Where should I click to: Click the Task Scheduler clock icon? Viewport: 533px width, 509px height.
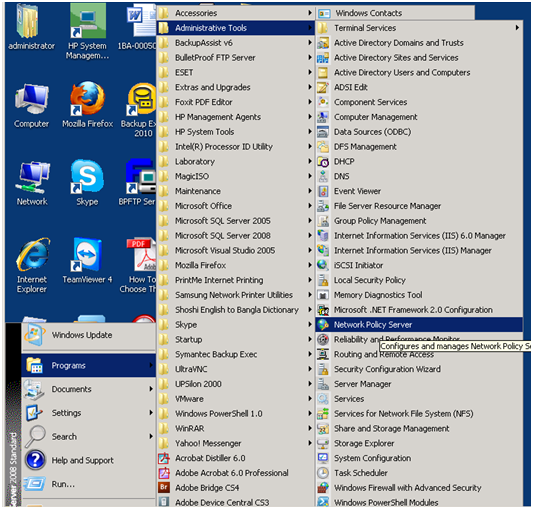pyautogui.click(x=323, y=473)
